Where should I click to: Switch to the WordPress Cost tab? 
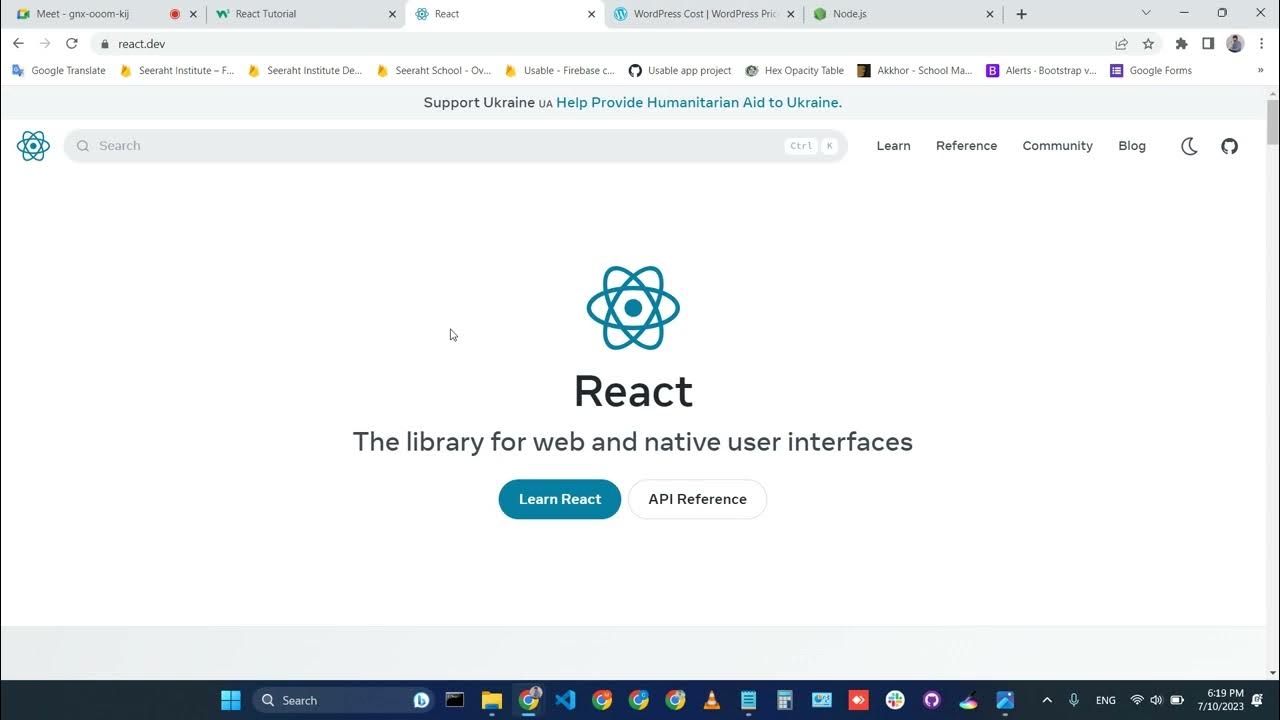click(704, 14)
